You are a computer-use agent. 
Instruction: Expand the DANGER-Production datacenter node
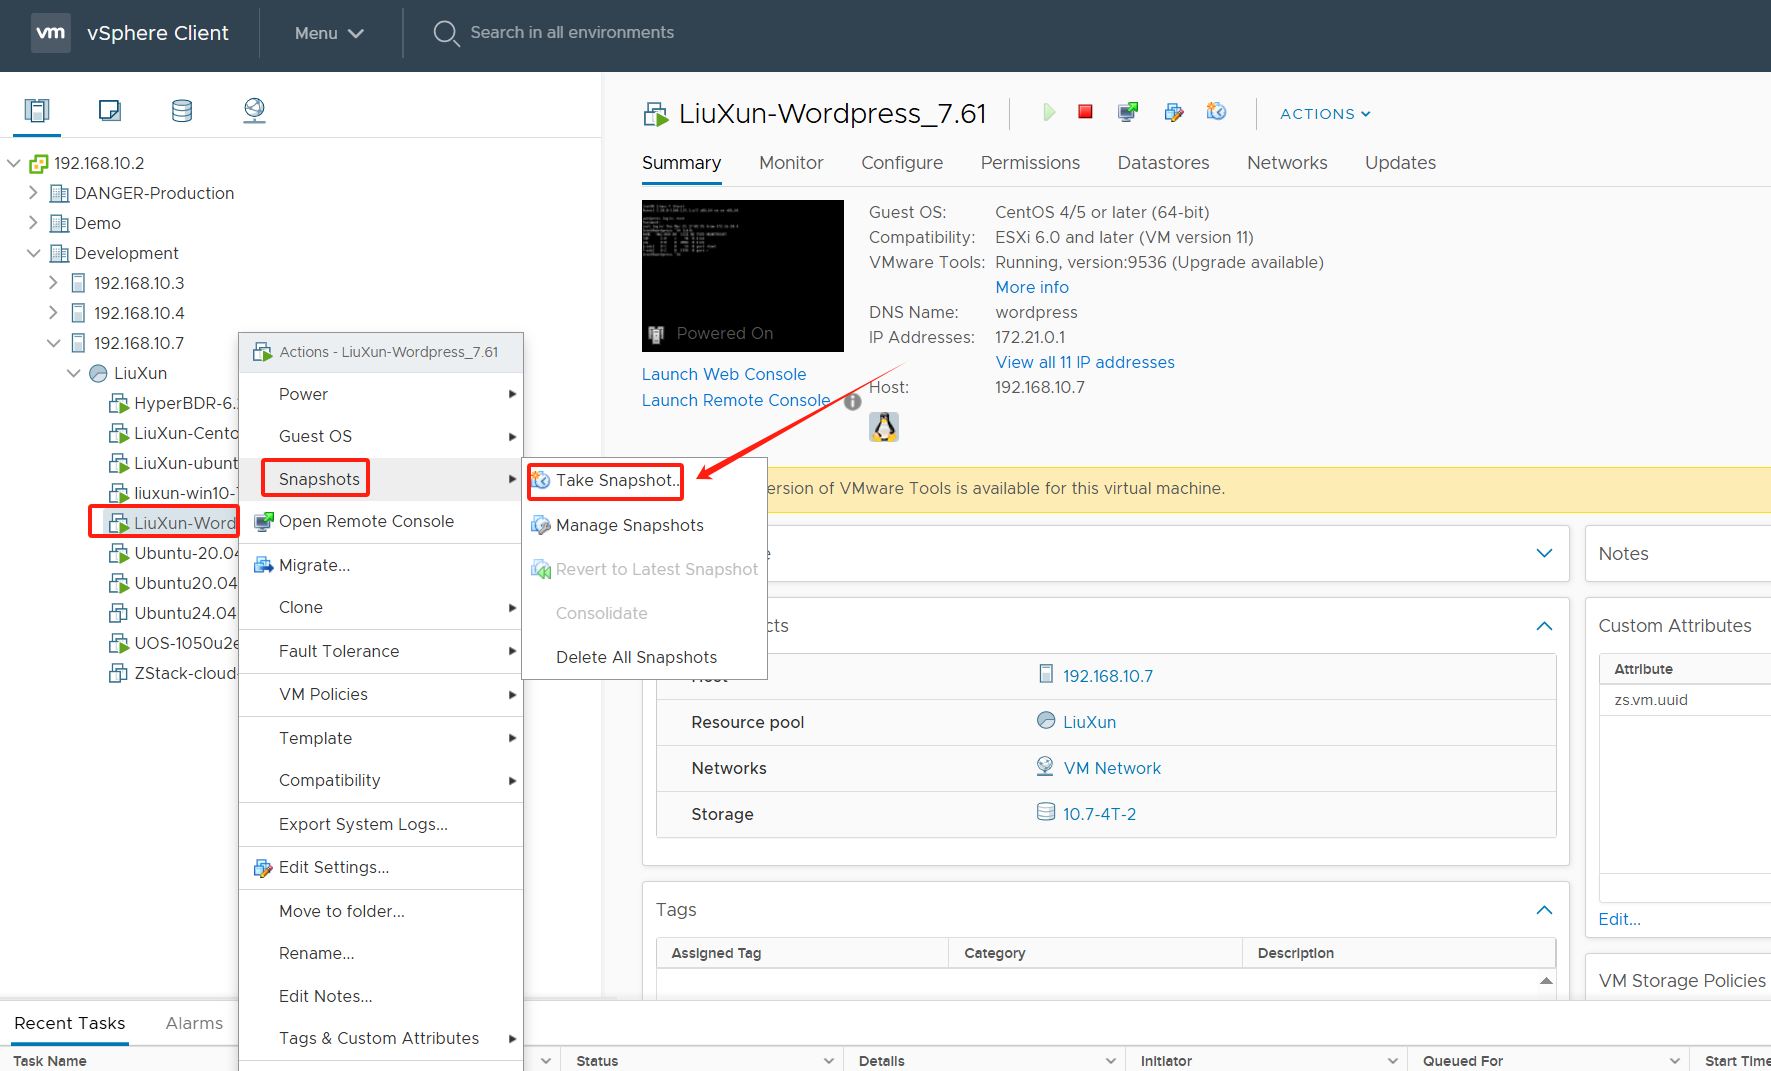33,192
